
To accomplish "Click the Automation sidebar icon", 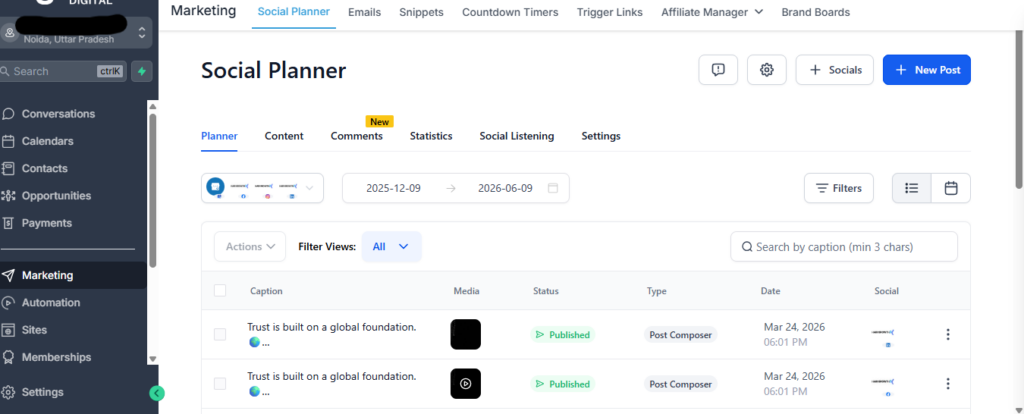I will (8, 303).
